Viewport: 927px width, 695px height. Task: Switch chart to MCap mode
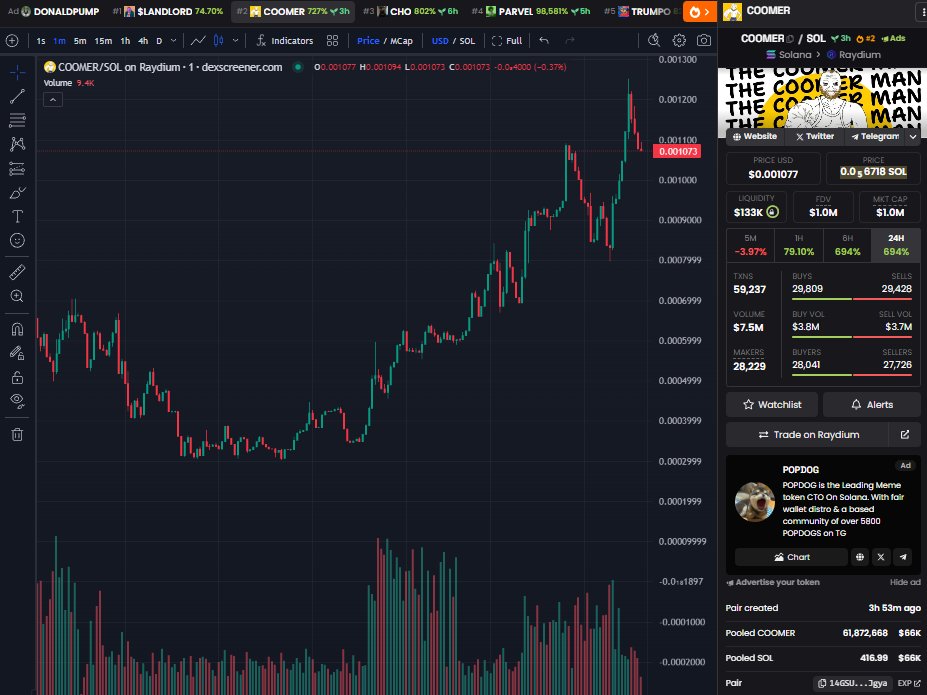pos(401,41)
